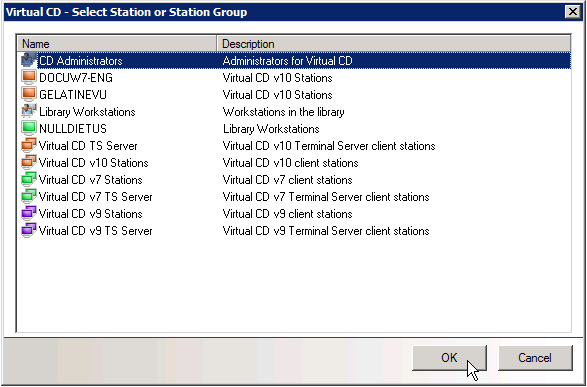Image resolution: width=587 pixels, height=387 pixels.
Task: Sort list by the Name column header
Action: (117, 44)
